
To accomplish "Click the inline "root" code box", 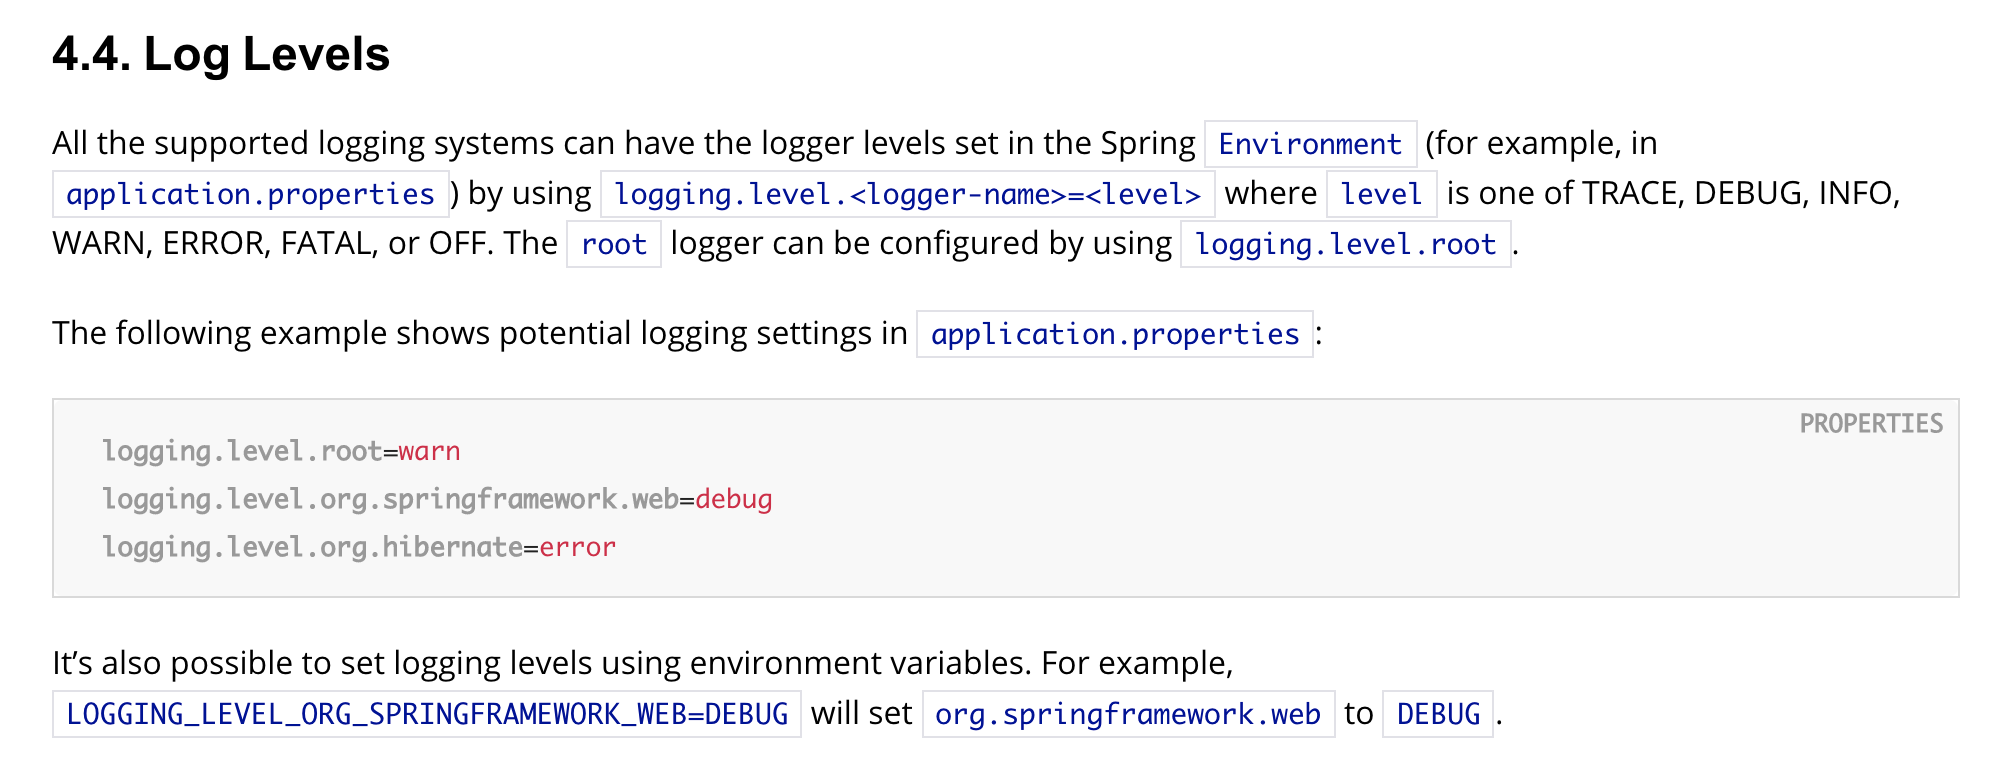I will point(613,244).
